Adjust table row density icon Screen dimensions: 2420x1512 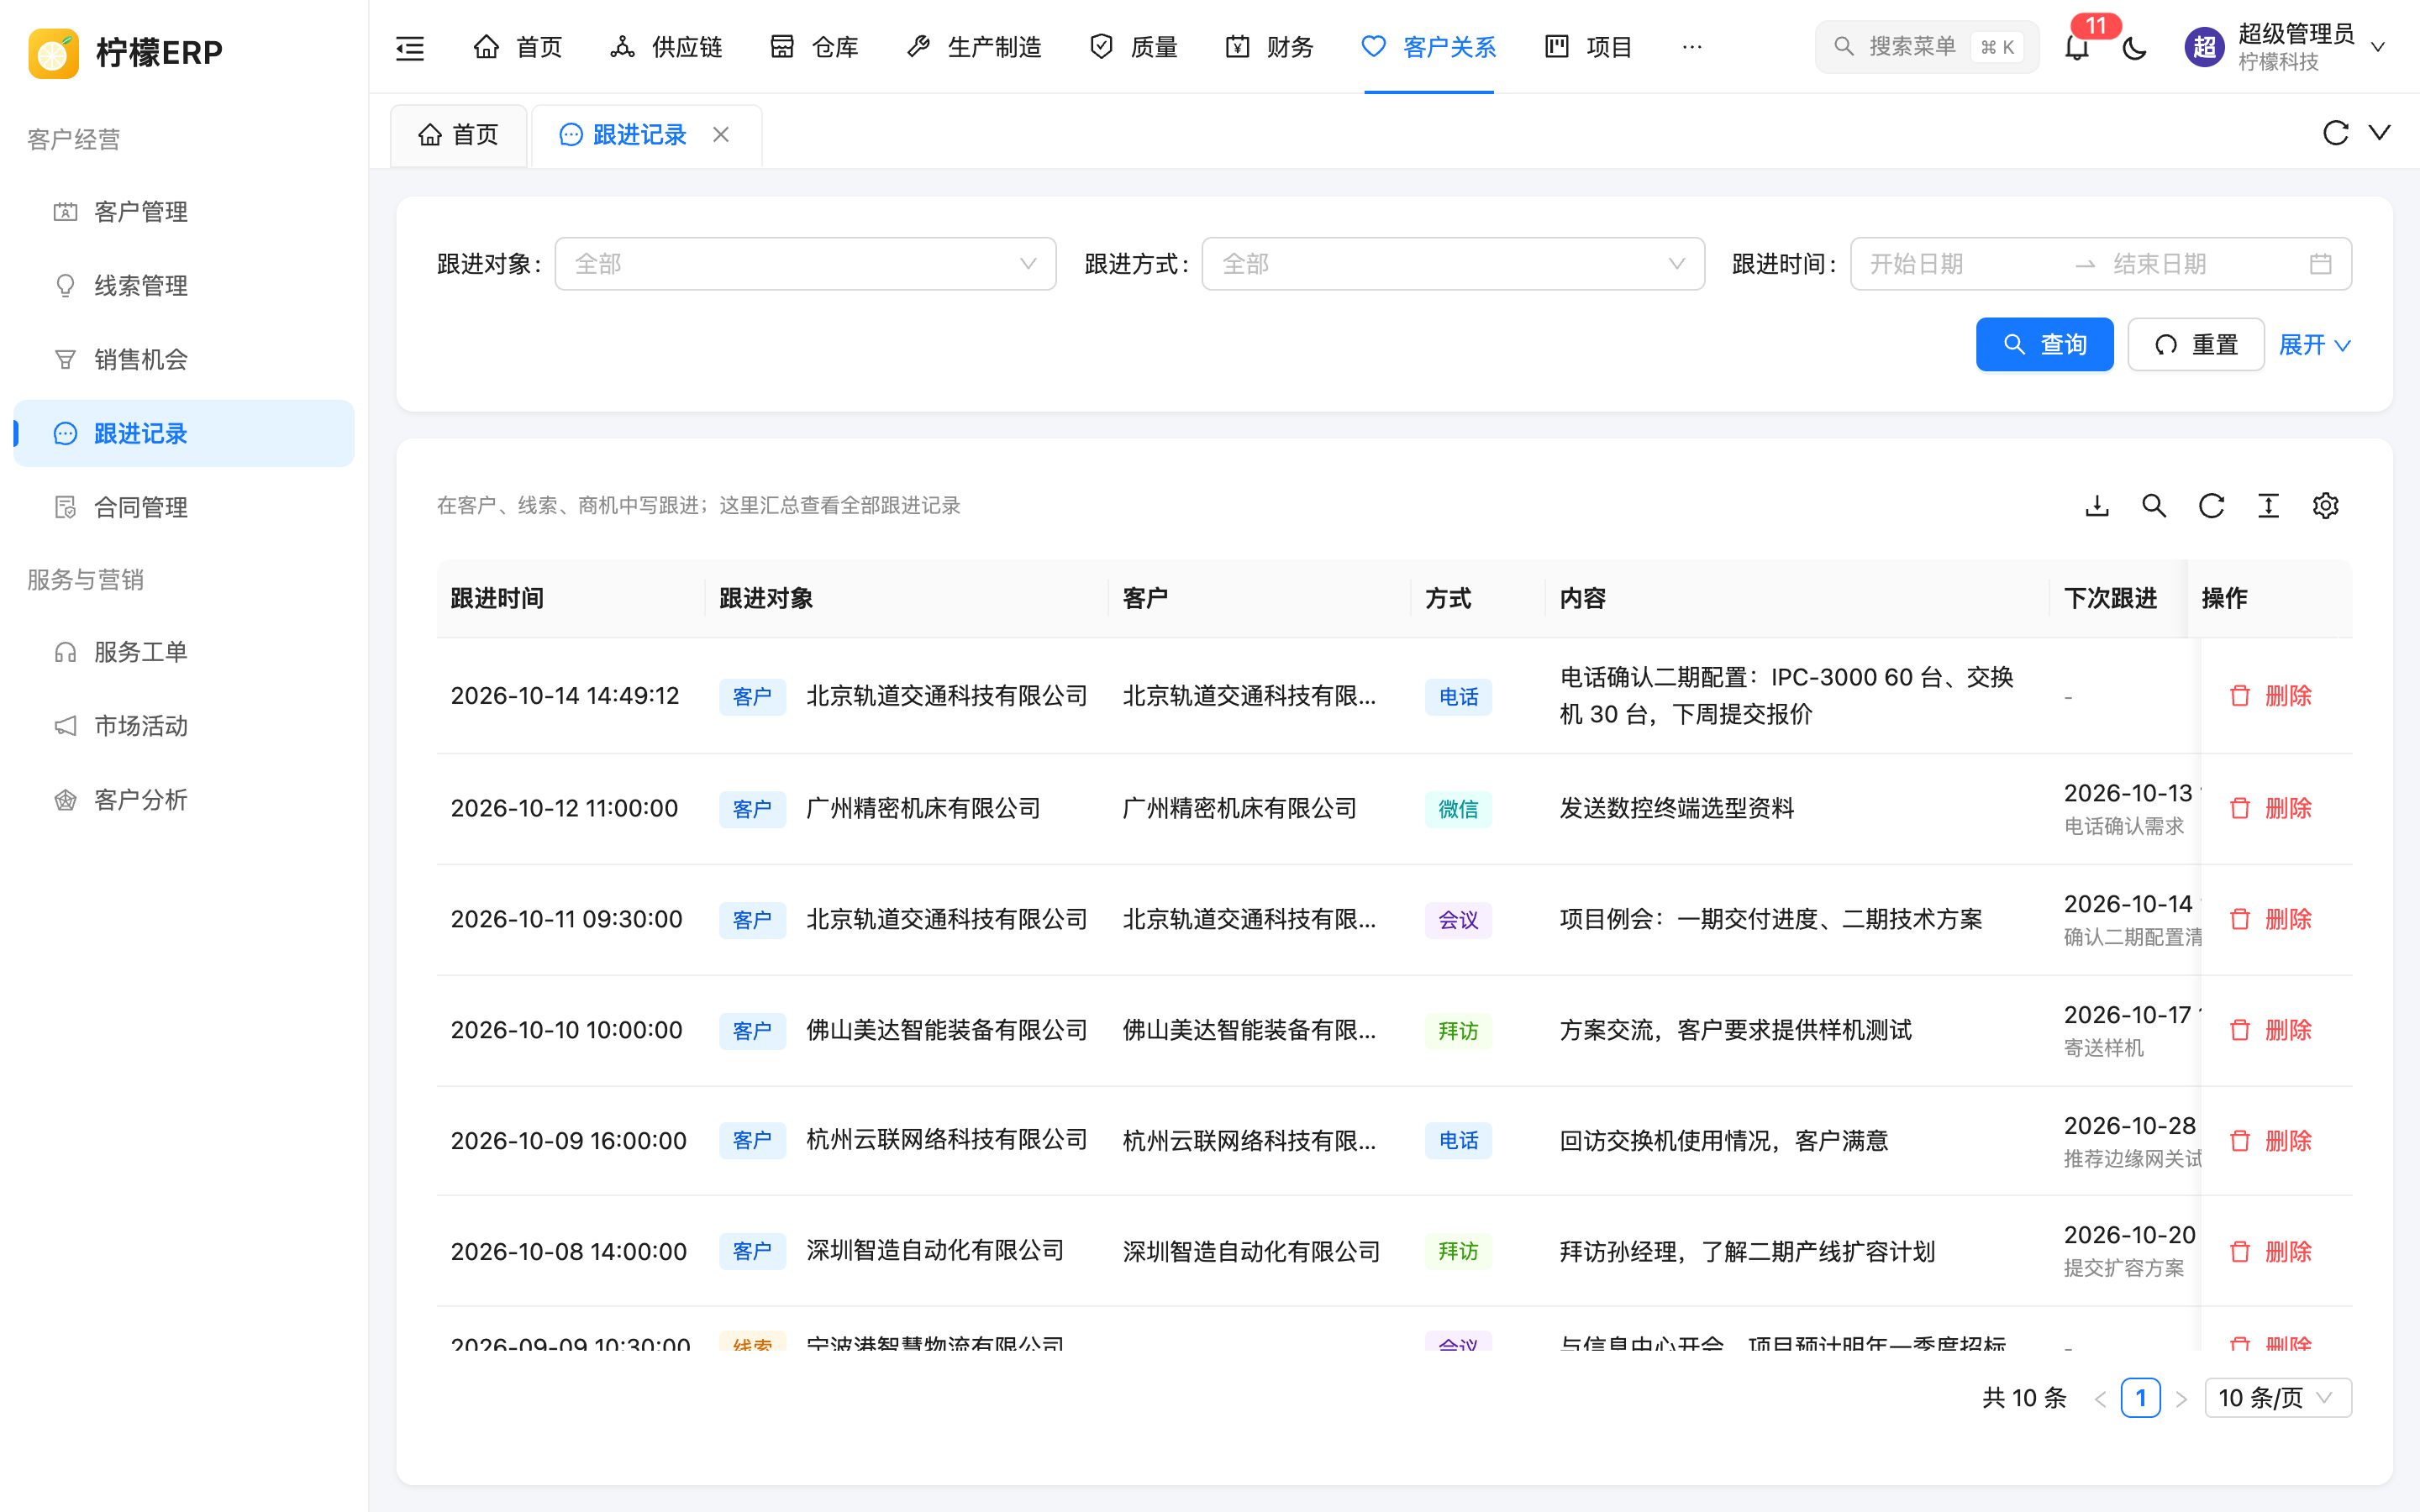coord(2268,506)
